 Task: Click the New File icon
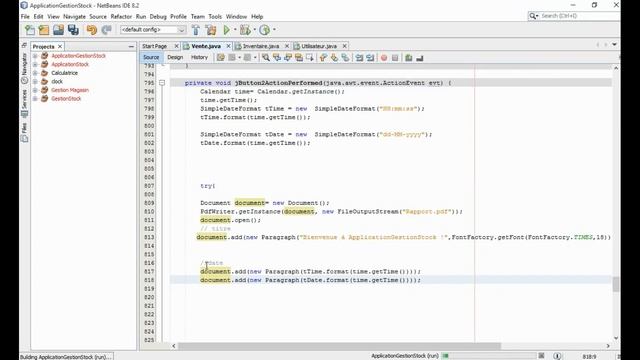[x=30, y=30]
